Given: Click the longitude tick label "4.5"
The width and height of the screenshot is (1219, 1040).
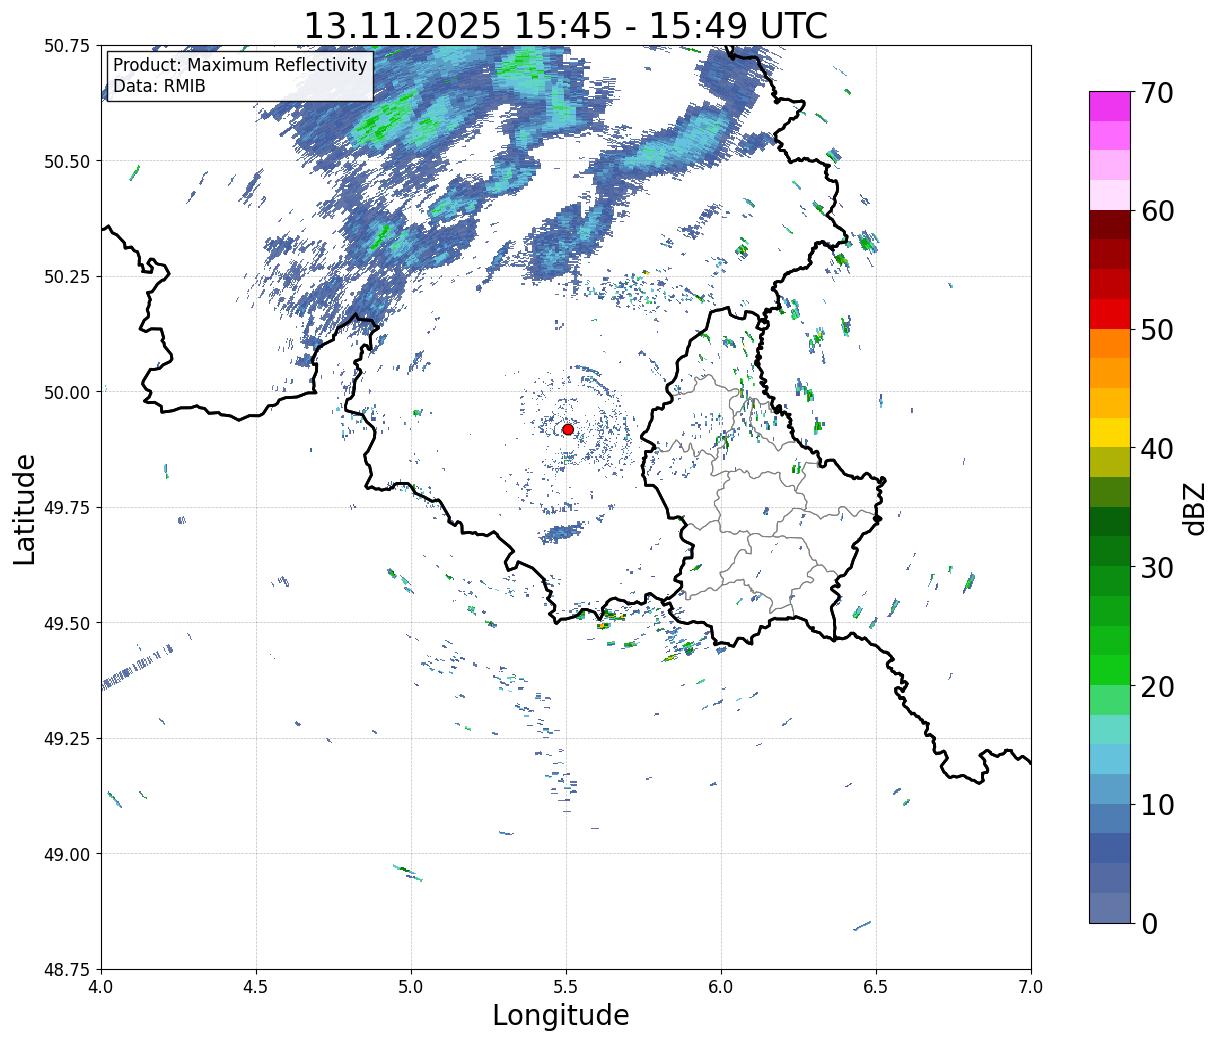Looking at the screenshot, I should coord(256,986).
